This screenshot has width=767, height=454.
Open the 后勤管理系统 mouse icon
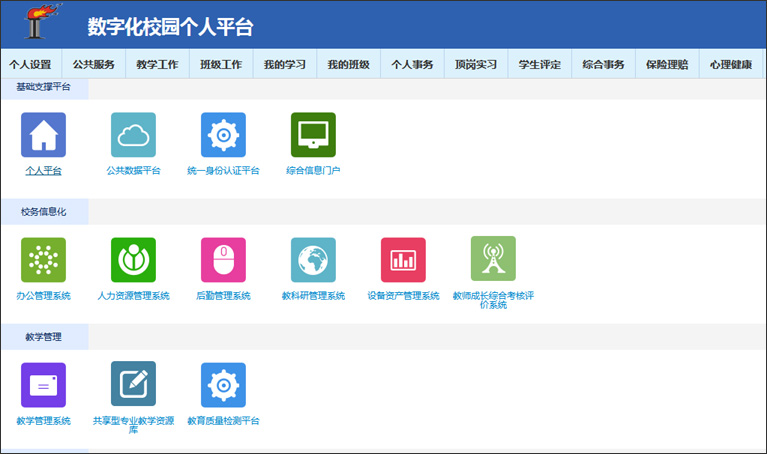pos(223,260)
